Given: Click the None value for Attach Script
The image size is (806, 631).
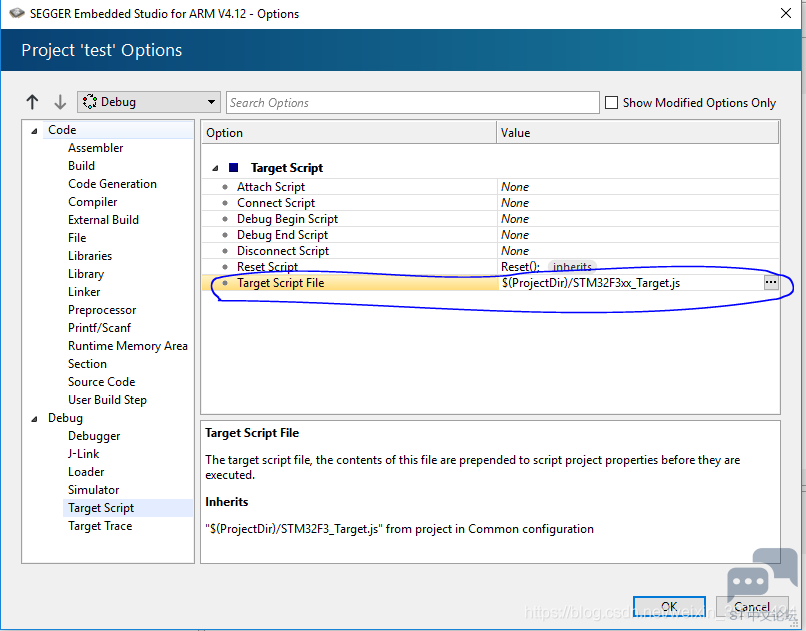Looking at the screenshot, I should coord(515,187).
